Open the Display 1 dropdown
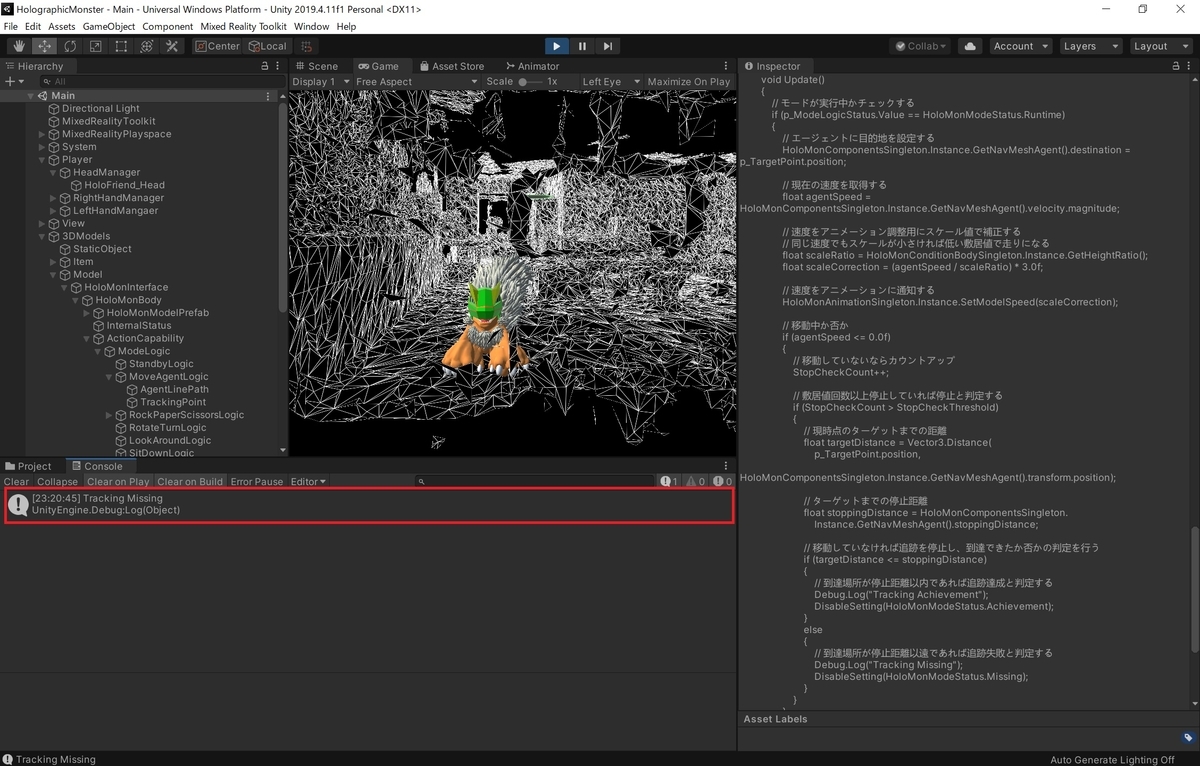The height and width of the screenshot is (766, 1200). pos(321,82)
